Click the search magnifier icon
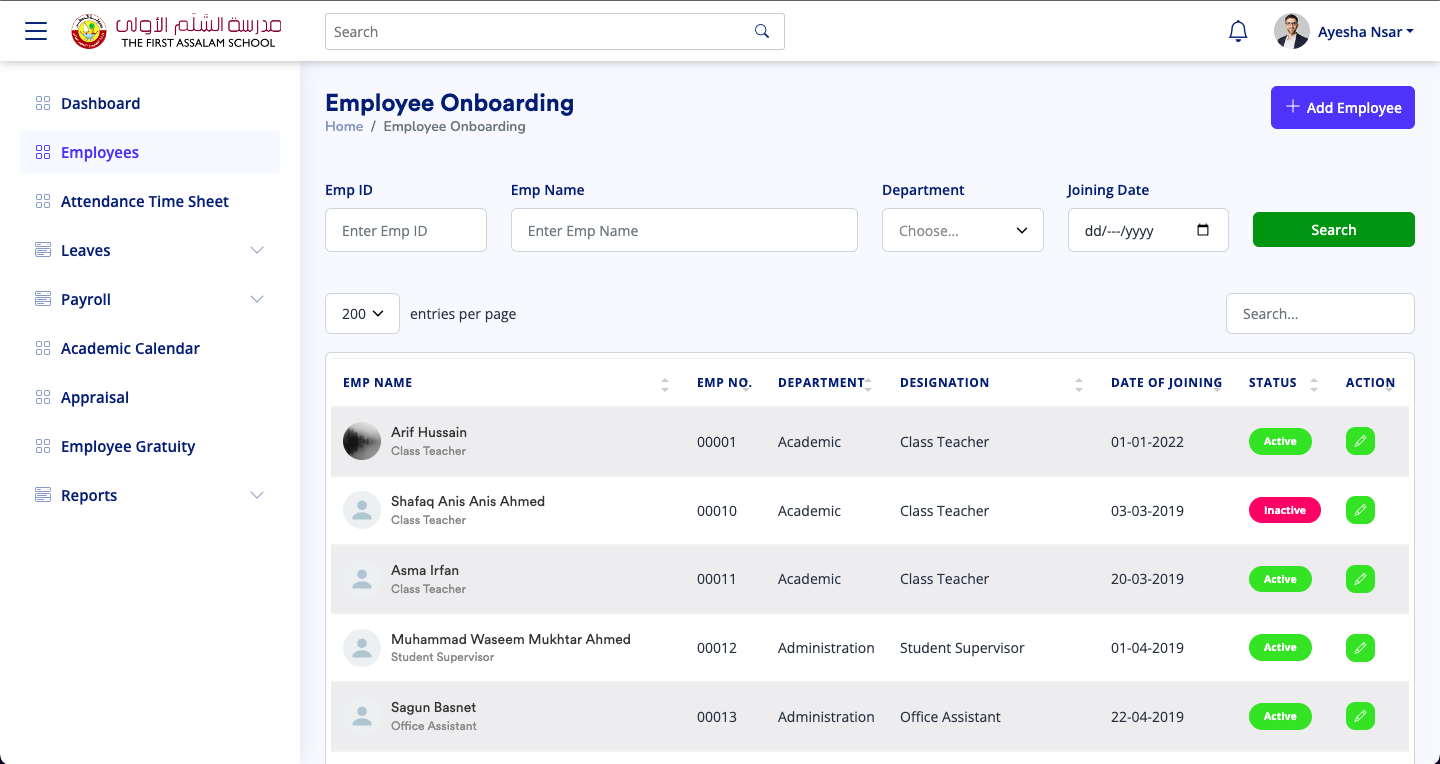 click(762, 31)
